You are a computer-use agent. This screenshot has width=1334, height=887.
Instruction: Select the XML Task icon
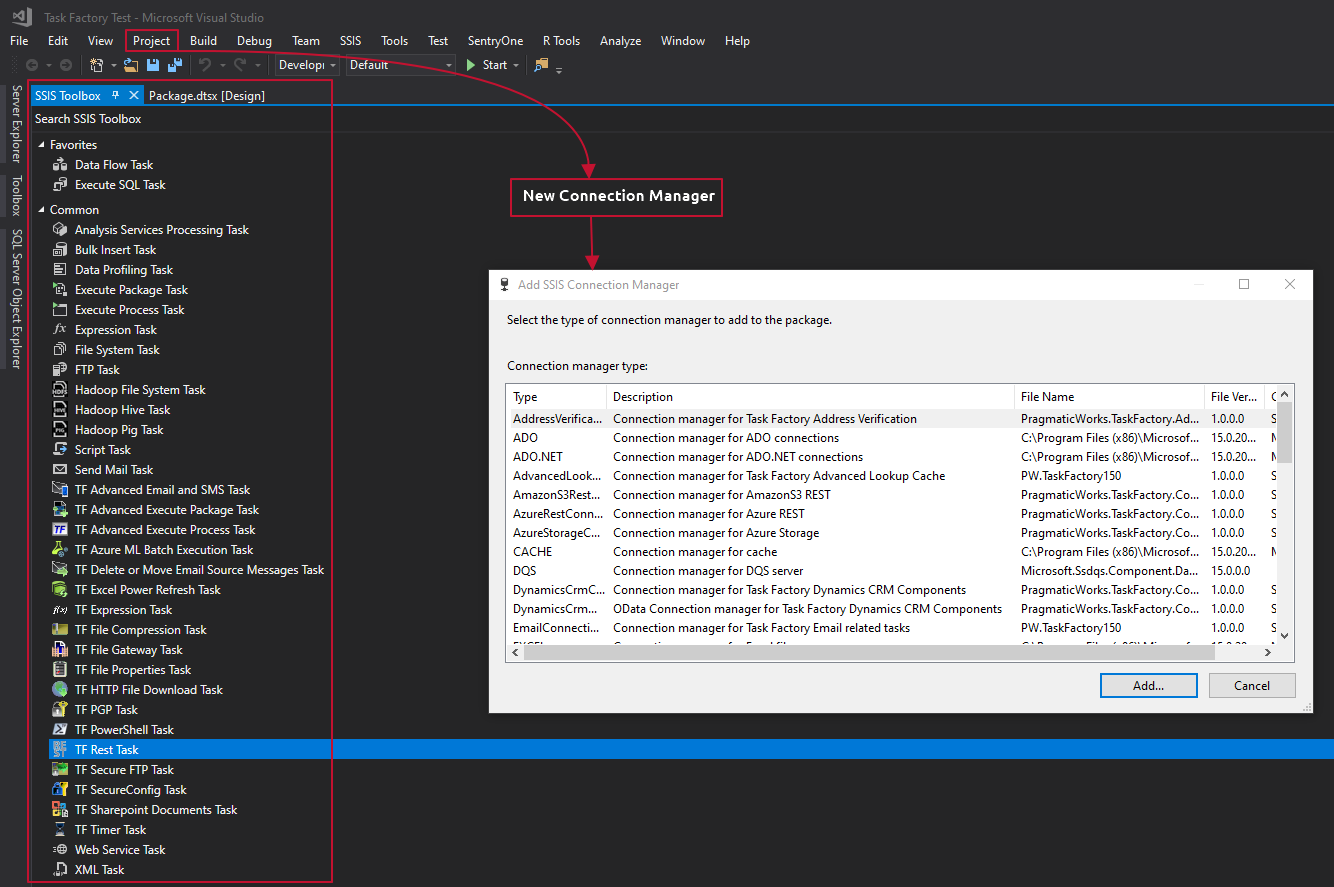(x=60, y=869)
